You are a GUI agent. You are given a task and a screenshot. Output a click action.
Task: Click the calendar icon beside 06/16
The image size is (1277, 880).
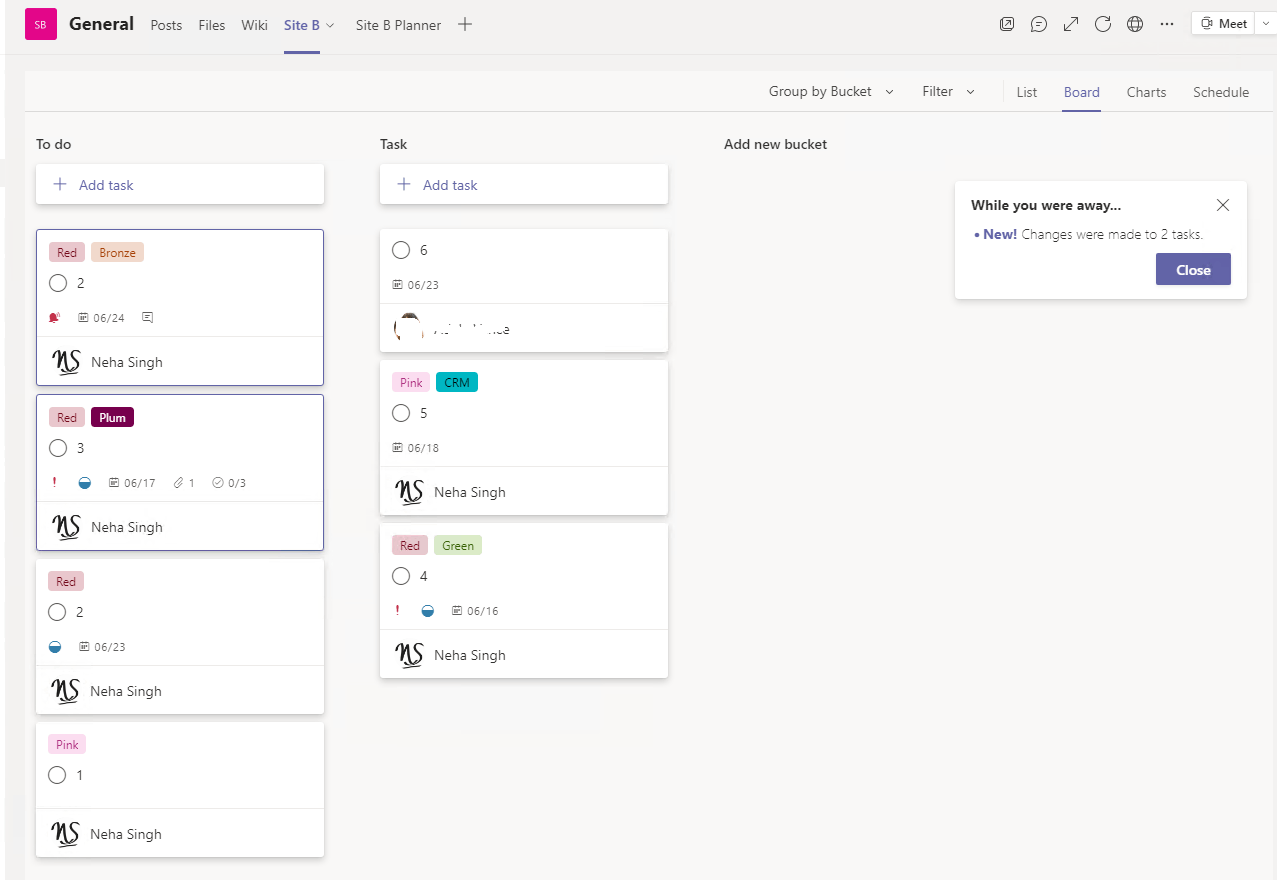(457, 611)
